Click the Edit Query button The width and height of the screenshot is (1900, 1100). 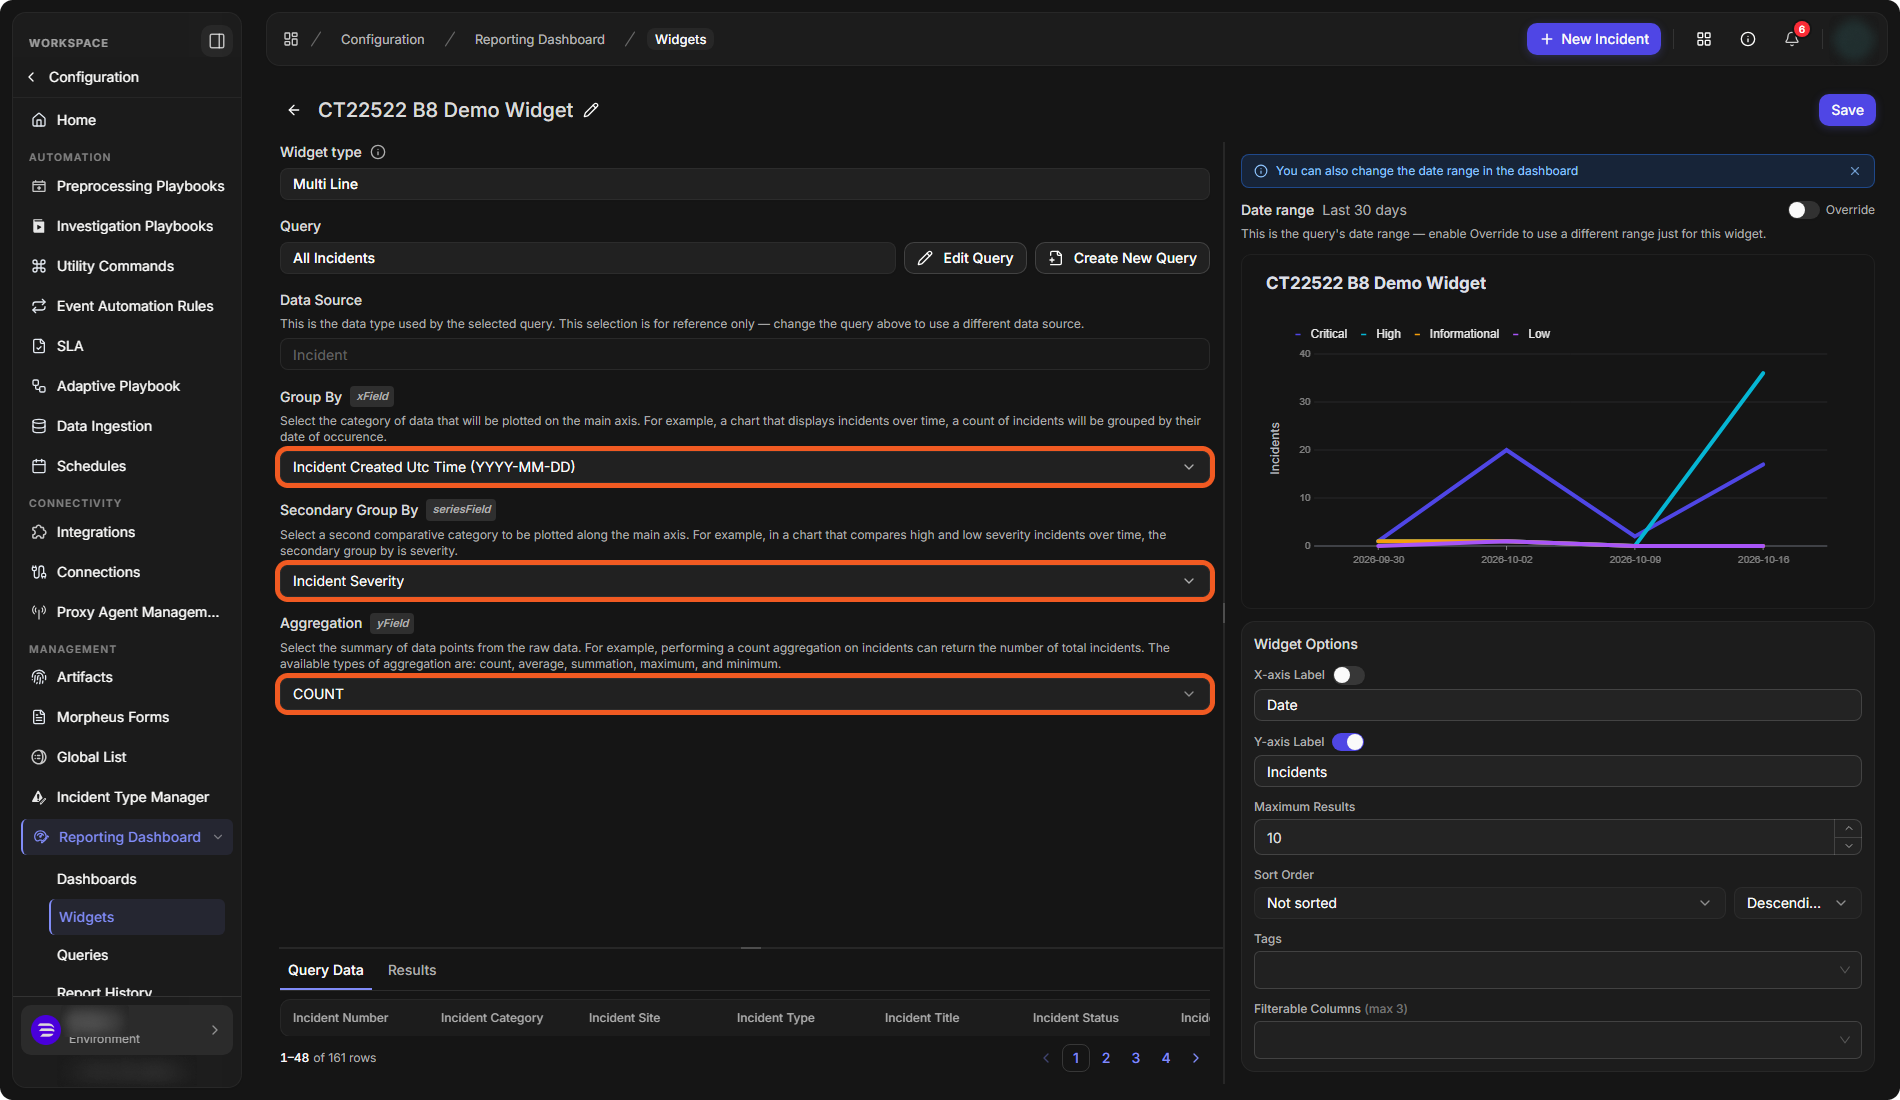pyautogui.click(x=965, y=258)
